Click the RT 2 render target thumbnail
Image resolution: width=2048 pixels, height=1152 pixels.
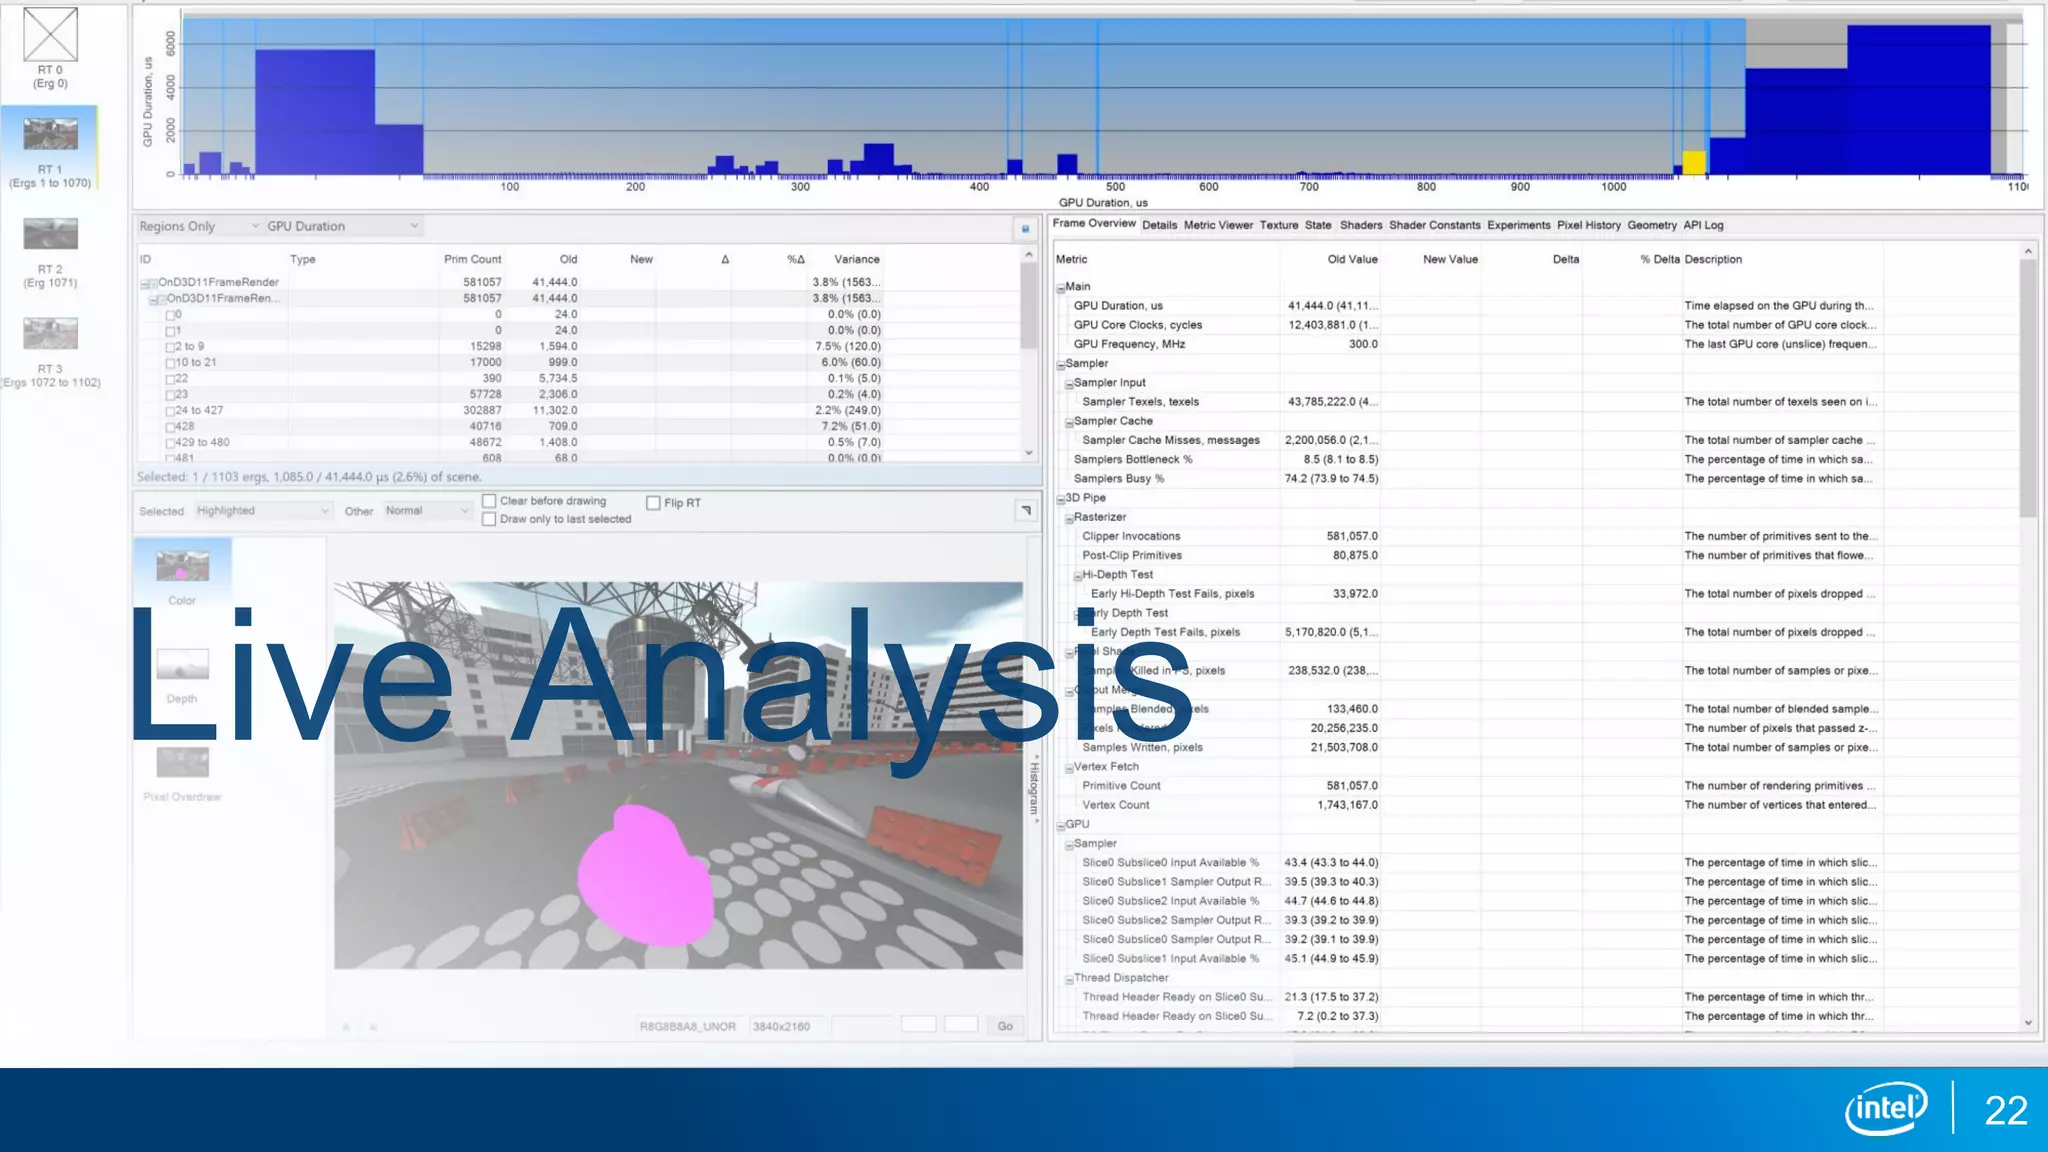tap(50, 234)
